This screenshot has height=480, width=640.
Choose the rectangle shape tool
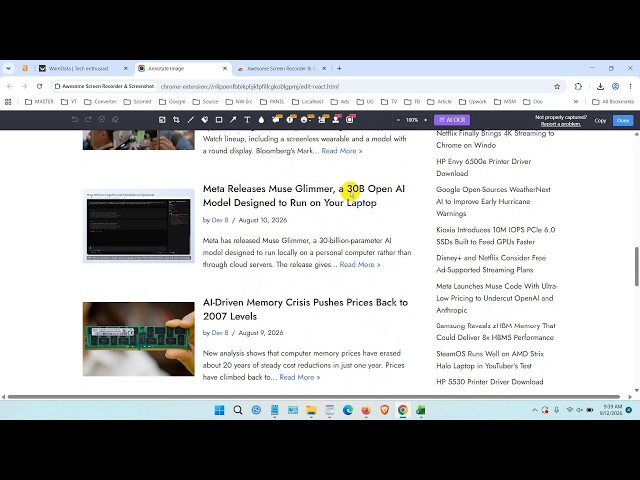219,120
